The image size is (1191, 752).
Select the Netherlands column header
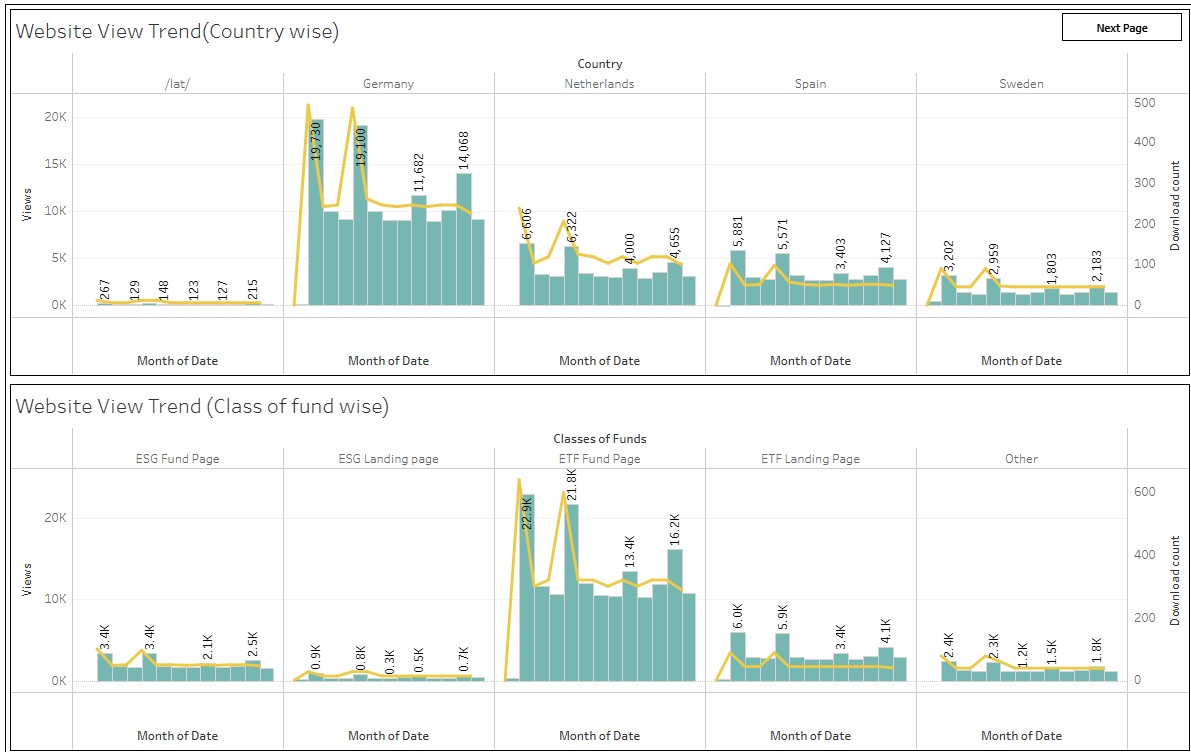(x=599, y=84)
